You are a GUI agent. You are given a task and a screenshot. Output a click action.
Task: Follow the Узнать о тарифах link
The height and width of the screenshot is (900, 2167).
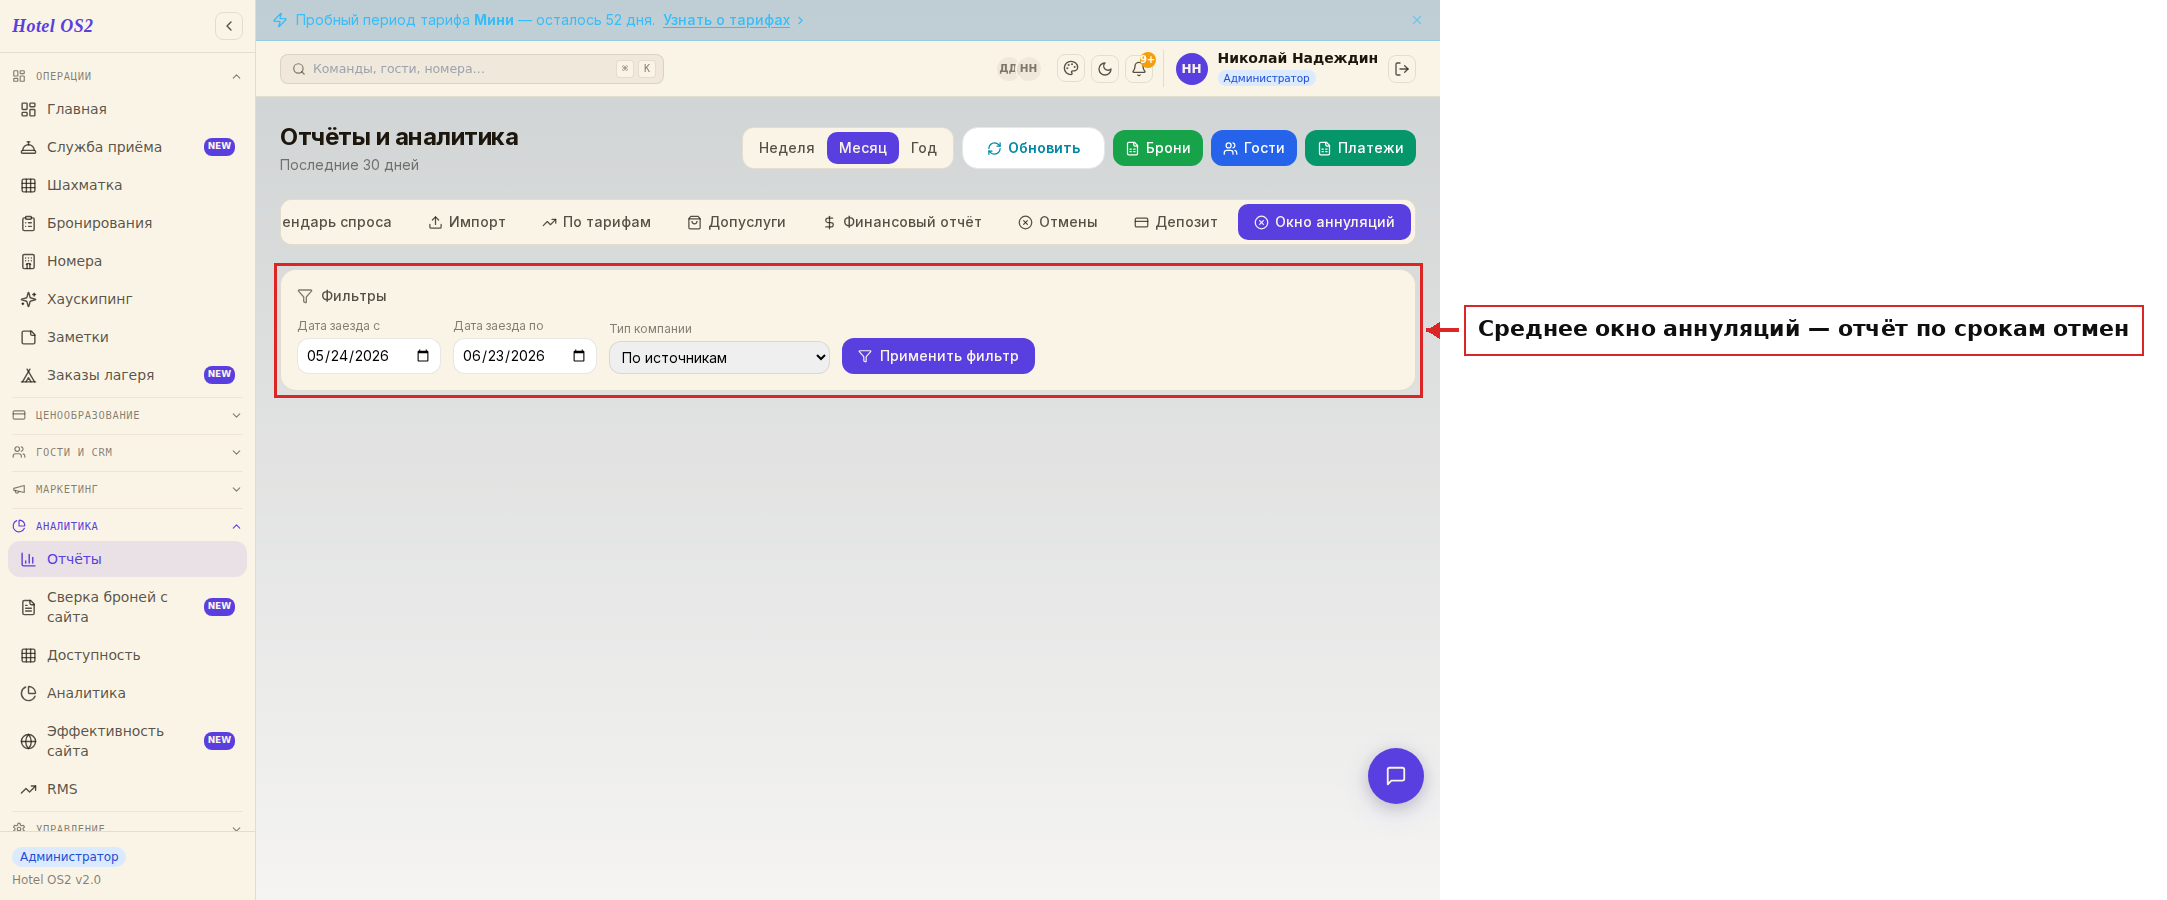[x=726, y=20]
